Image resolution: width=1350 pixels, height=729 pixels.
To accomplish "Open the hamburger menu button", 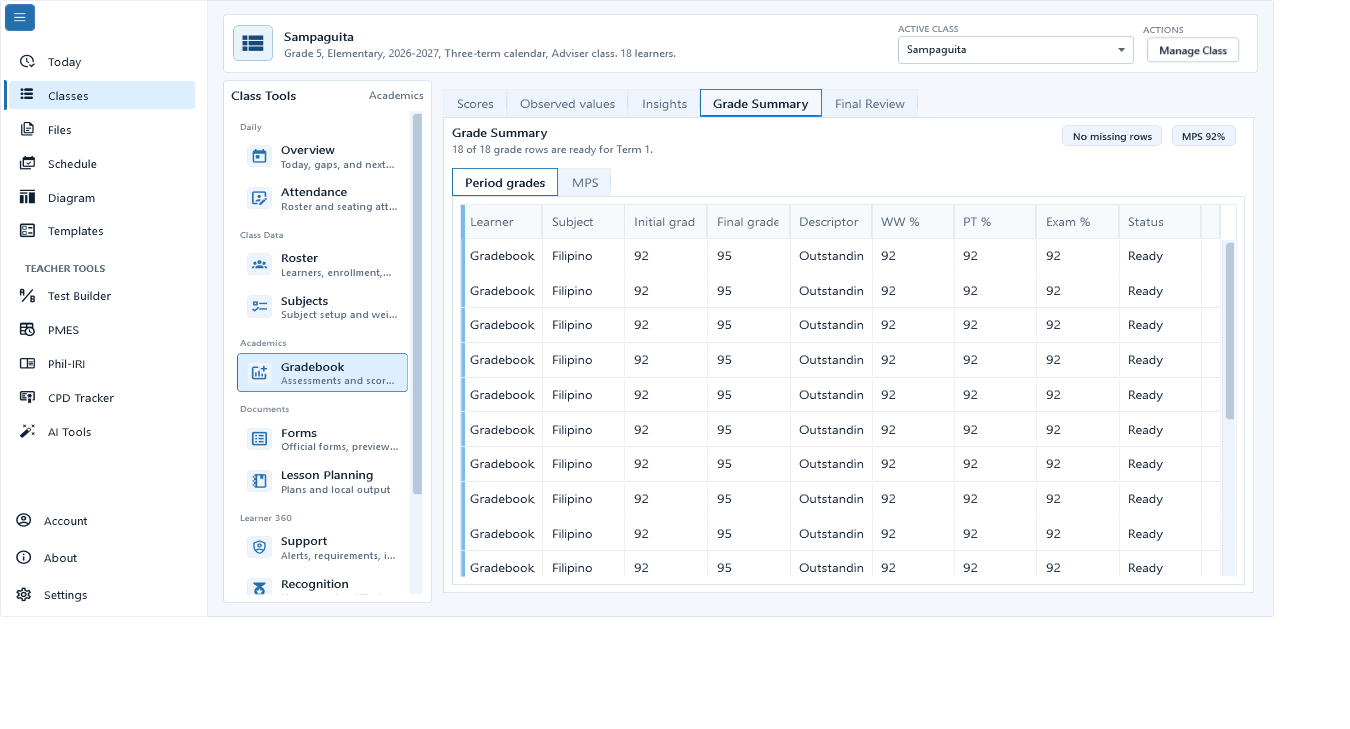I will coord(20,17).
